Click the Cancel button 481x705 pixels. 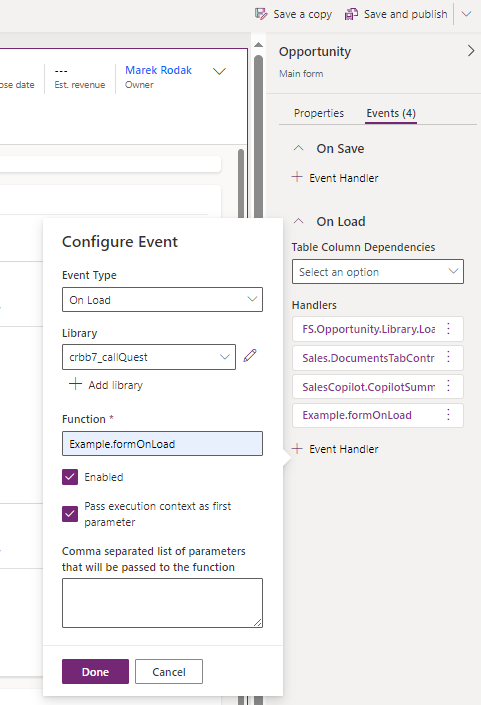pyautogui.click(x=169, y=672)
